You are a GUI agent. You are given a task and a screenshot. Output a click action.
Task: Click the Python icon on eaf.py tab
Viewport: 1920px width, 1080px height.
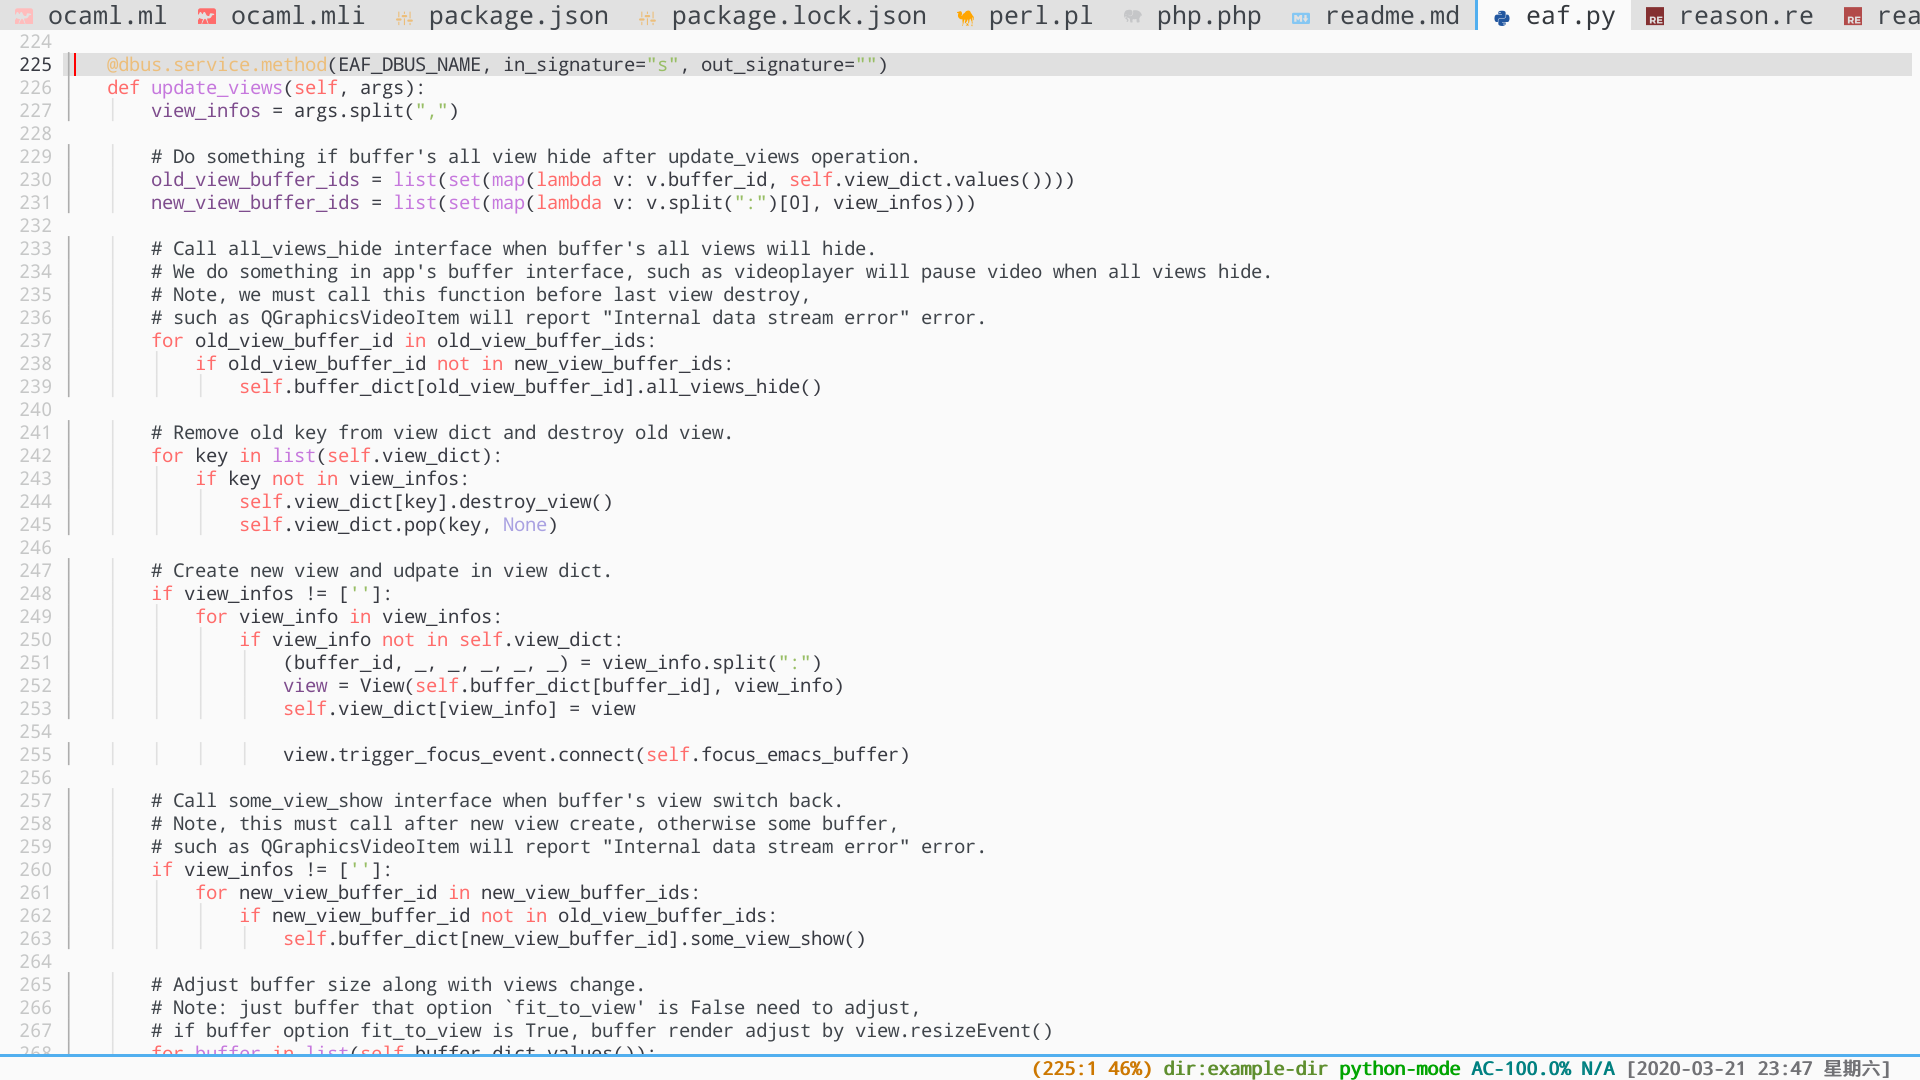pos(1502,18)
